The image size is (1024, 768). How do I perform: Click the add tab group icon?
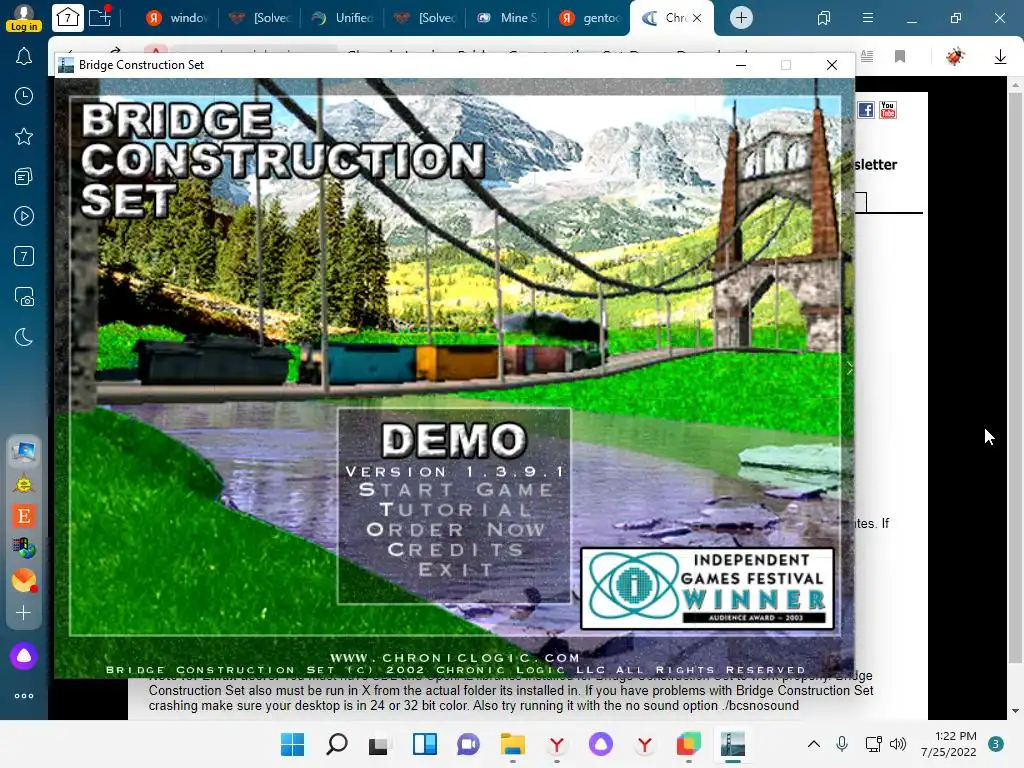click(x=100, y=17)
